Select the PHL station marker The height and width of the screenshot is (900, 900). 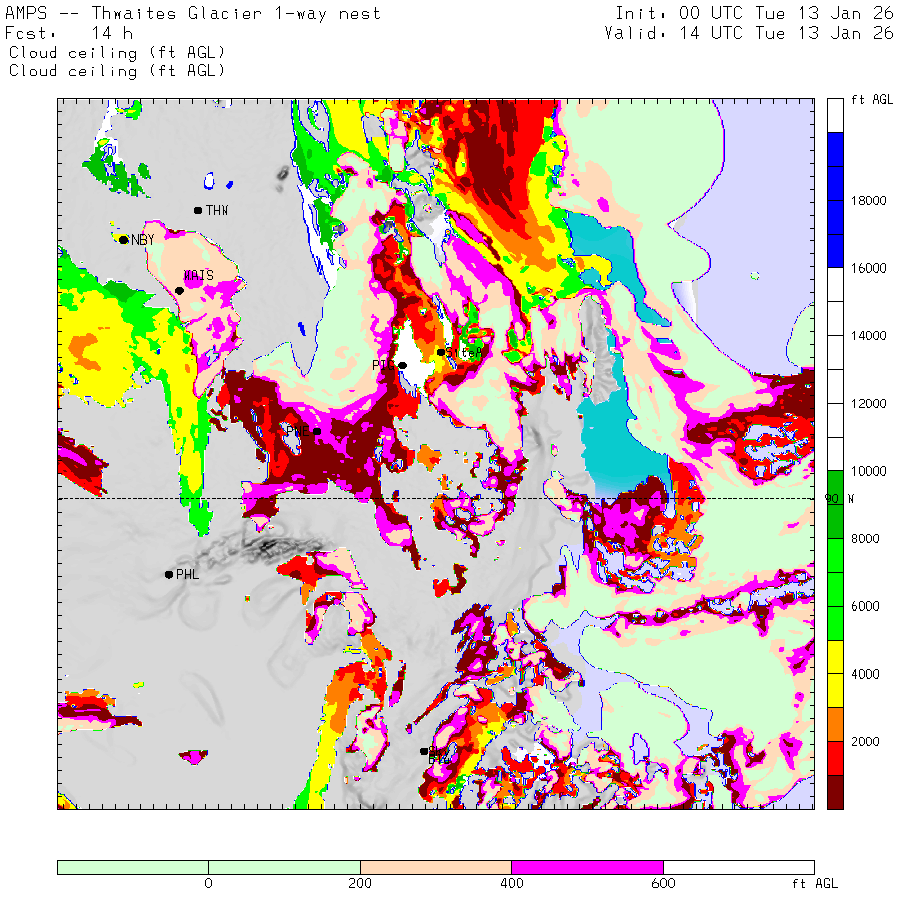[169, 574]
